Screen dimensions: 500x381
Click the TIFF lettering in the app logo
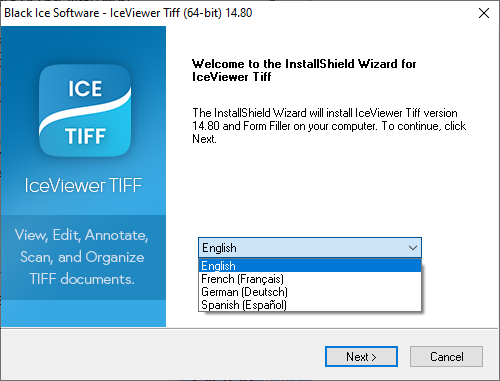pos(86,136)
